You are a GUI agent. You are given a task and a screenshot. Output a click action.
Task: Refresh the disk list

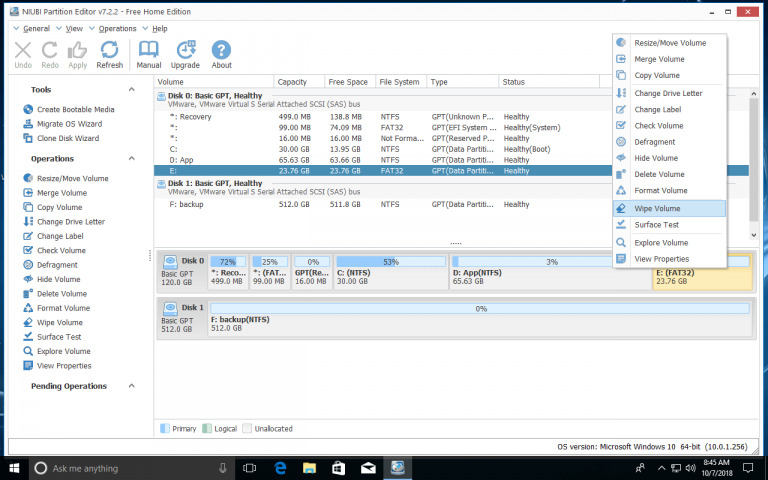click(109, 54)
